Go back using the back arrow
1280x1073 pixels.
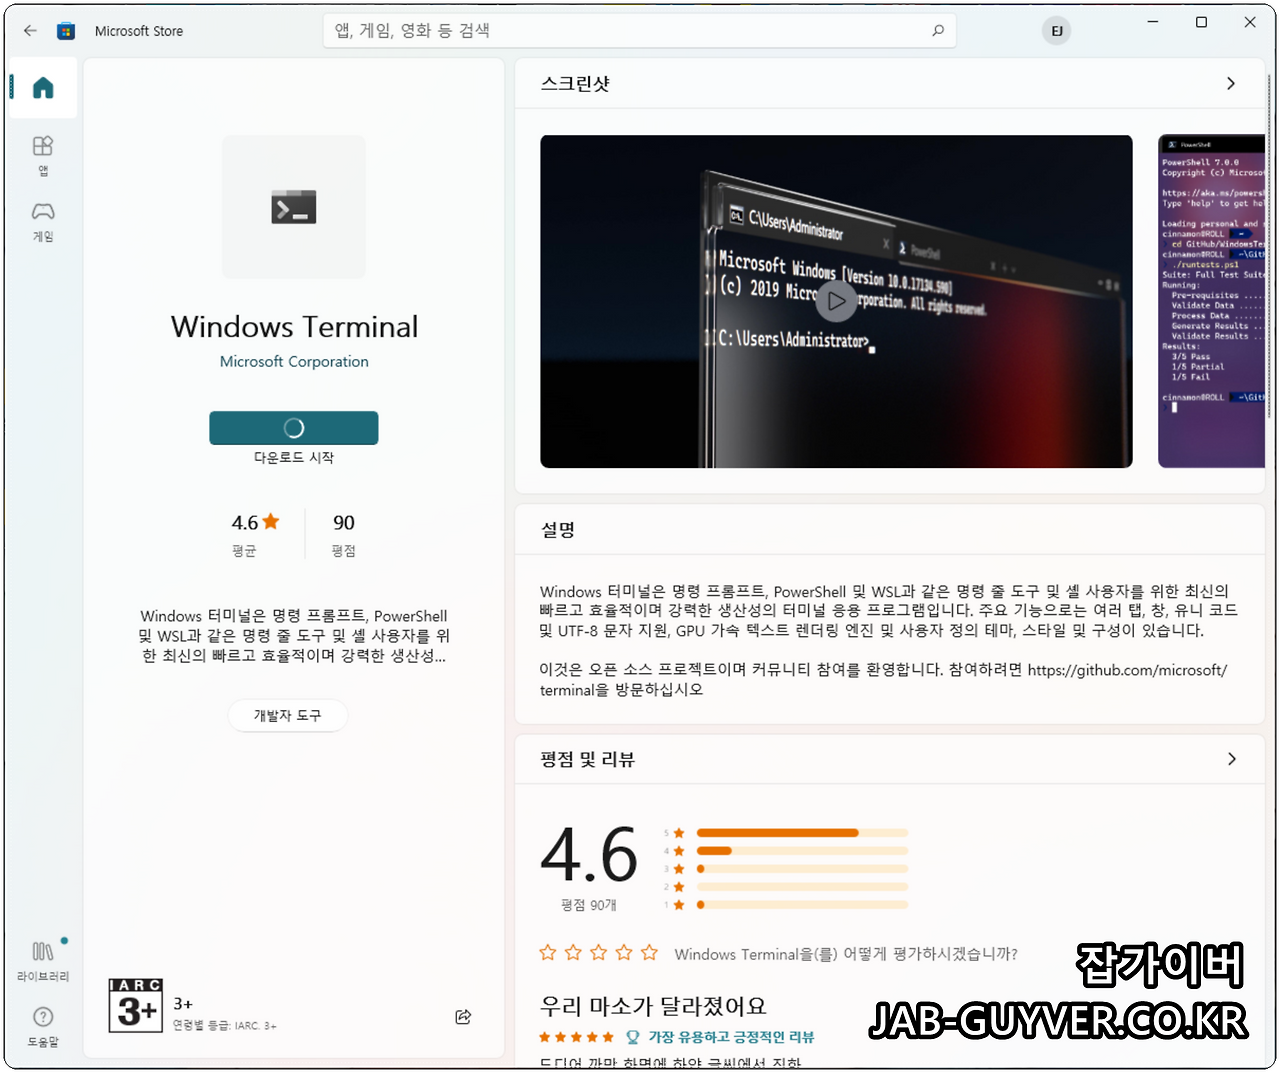(29, 30)
